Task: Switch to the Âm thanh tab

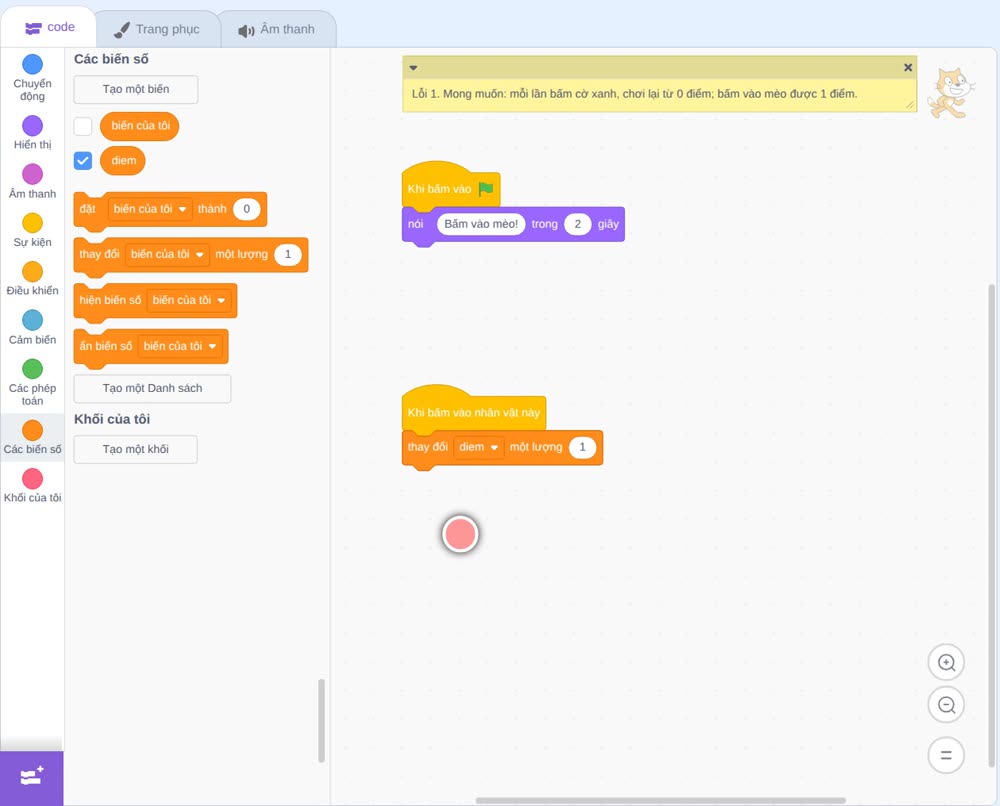Action: click(x=277, y=29)
